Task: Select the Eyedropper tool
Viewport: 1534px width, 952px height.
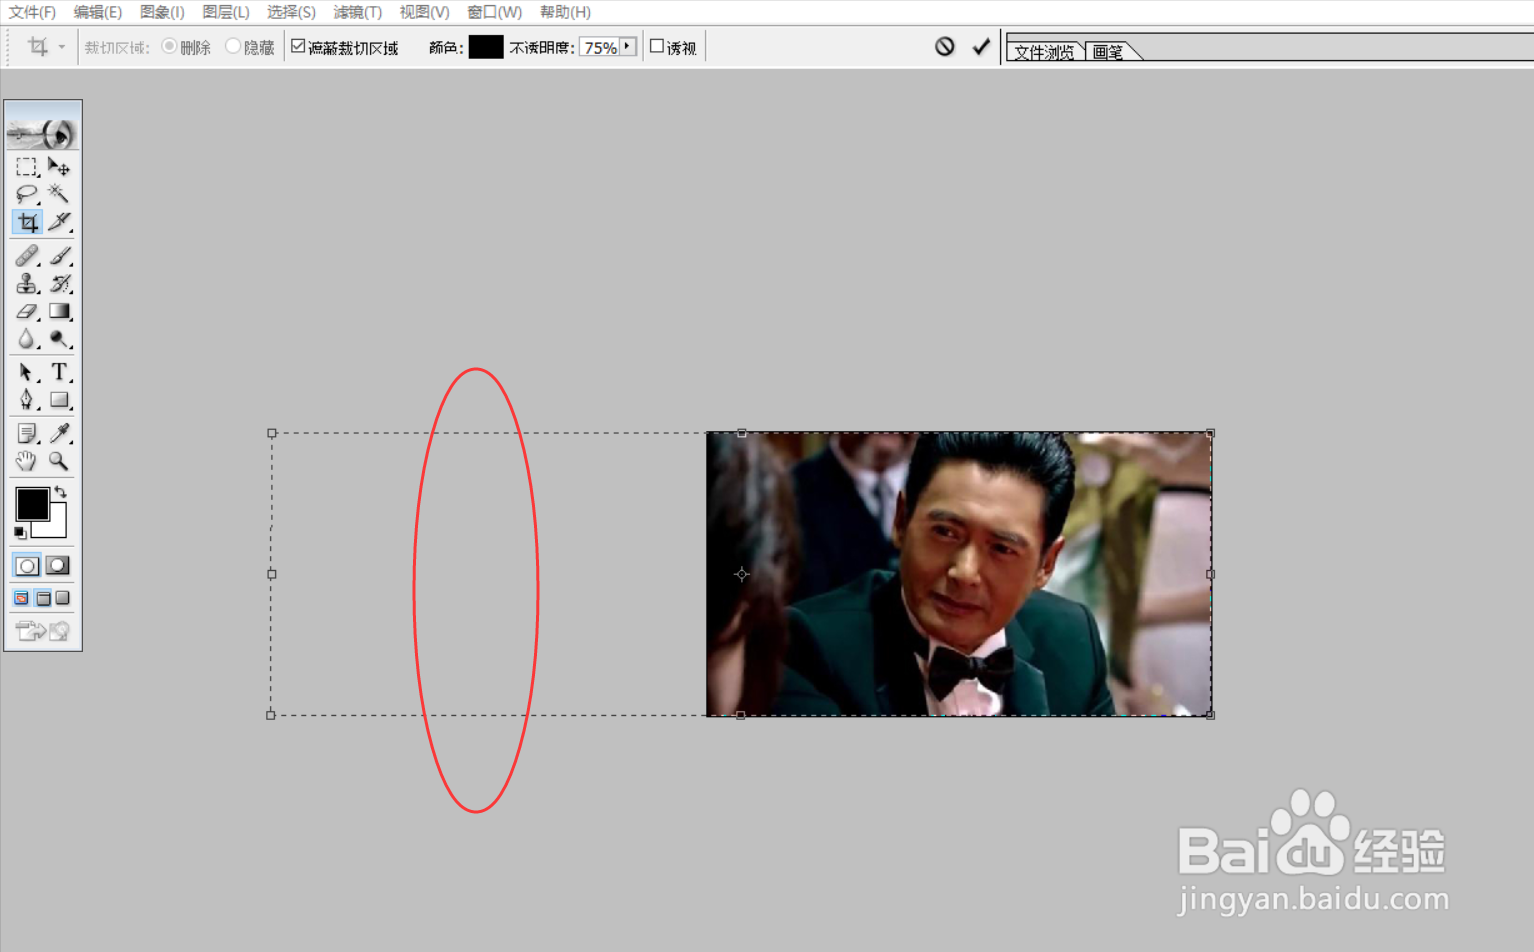Action: point(59,433)
